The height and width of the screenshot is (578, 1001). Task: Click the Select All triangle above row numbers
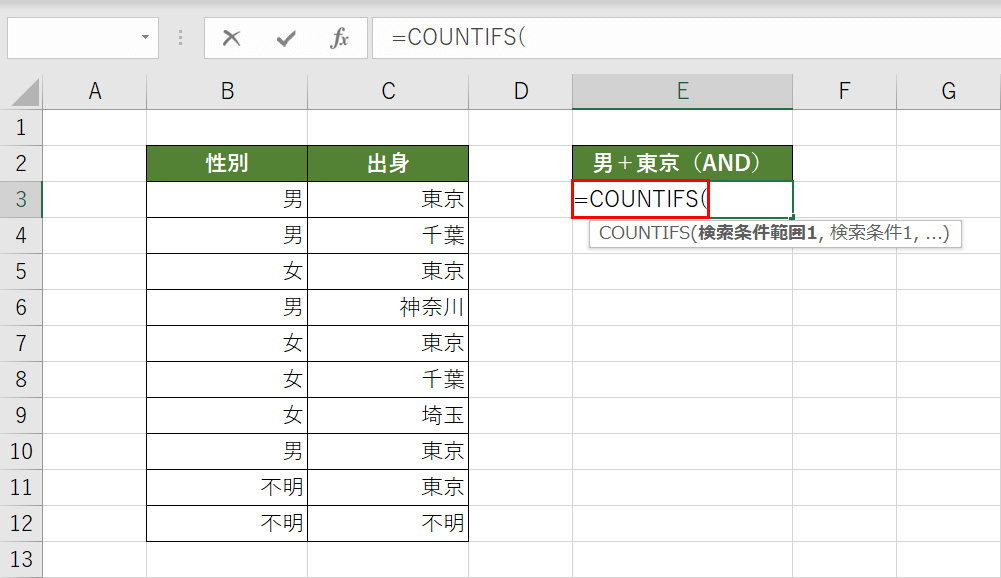coord(20,91)
